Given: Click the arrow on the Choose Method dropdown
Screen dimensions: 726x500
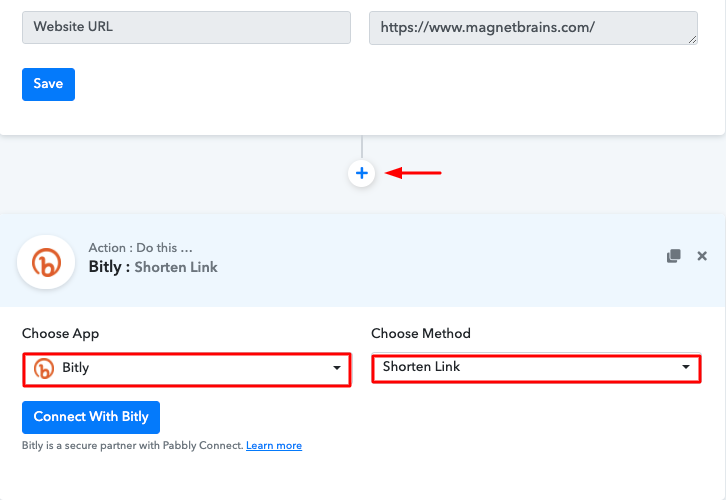Looking at the screenshot, I should tap(686, 367).
